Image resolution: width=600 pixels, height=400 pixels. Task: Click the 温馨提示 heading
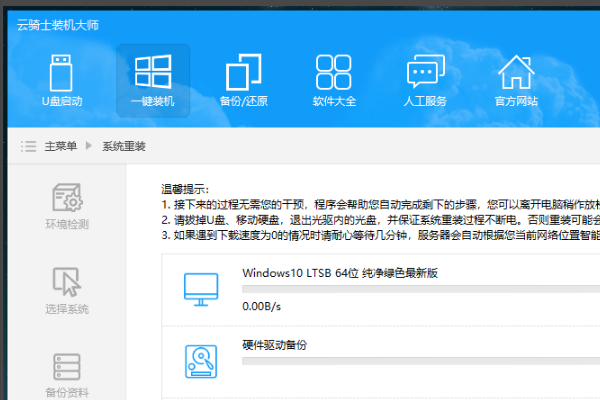[x=185, y=189]
